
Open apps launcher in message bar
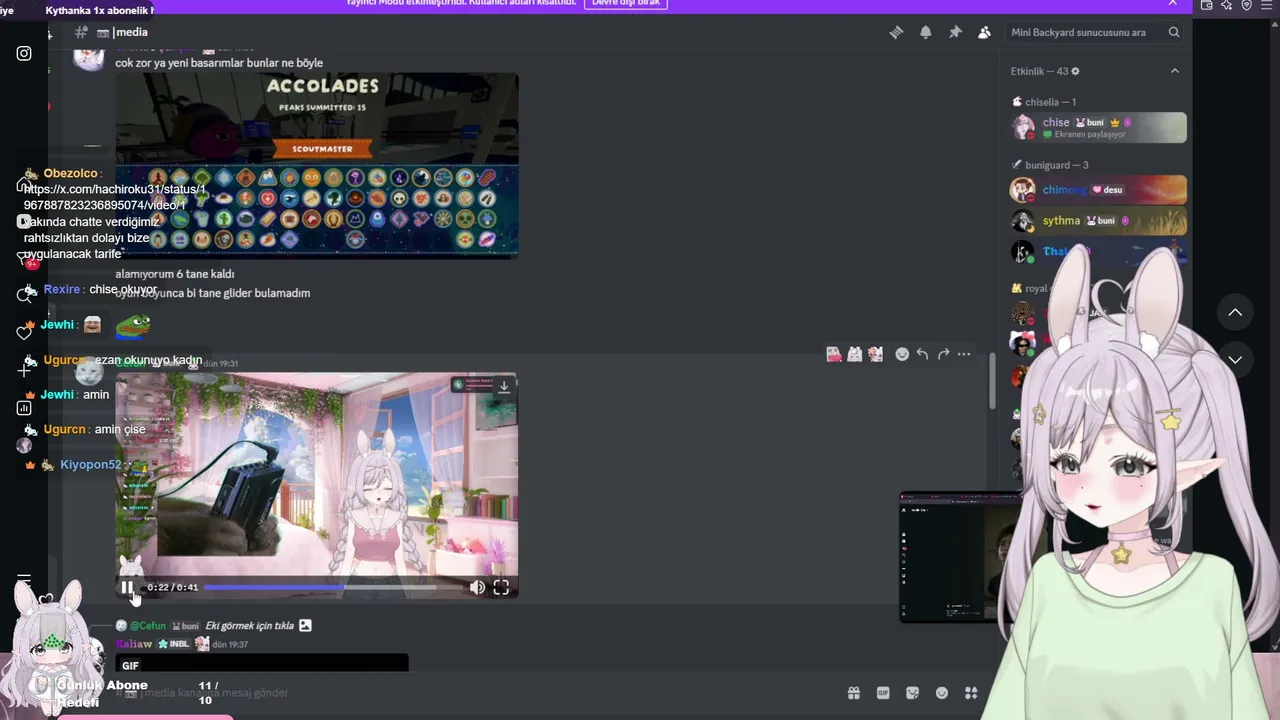(x=971, y=693)
